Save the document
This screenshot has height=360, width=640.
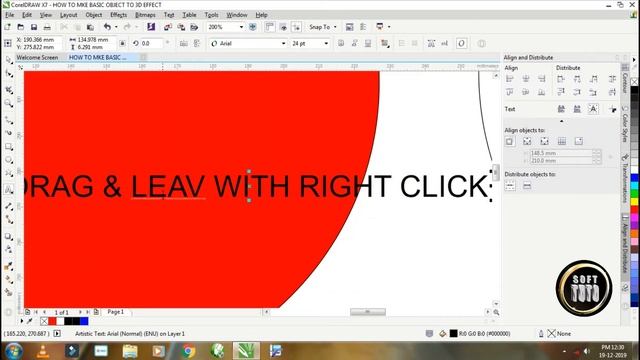coord(34,27)
